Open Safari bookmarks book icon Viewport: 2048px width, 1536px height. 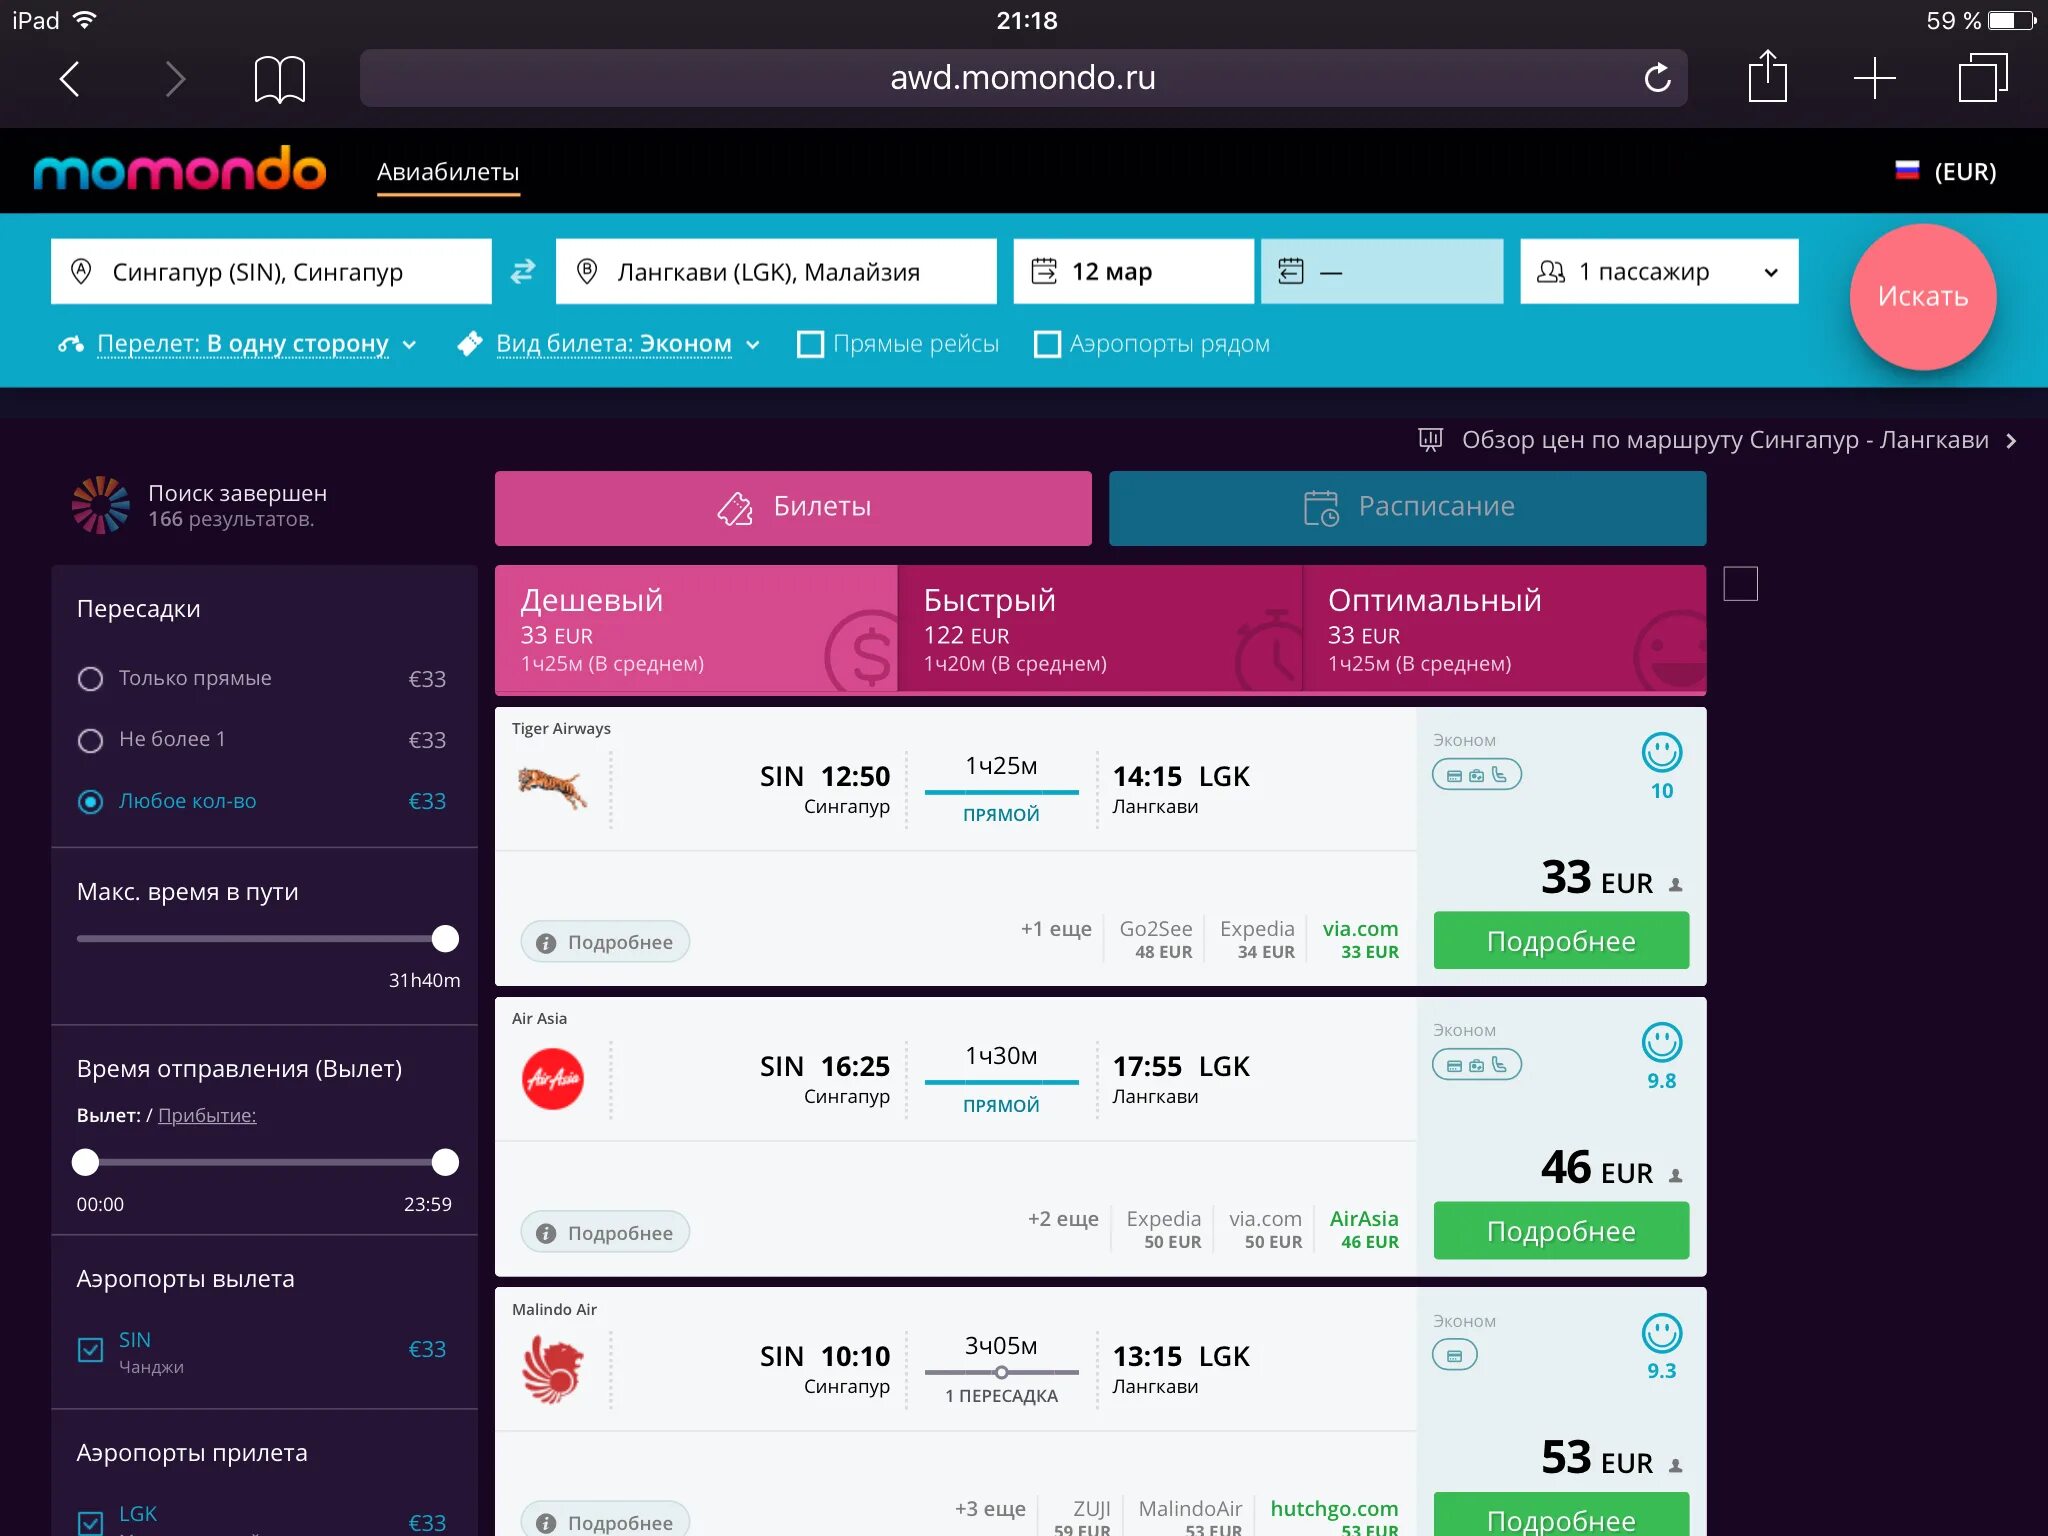point(279,79)
